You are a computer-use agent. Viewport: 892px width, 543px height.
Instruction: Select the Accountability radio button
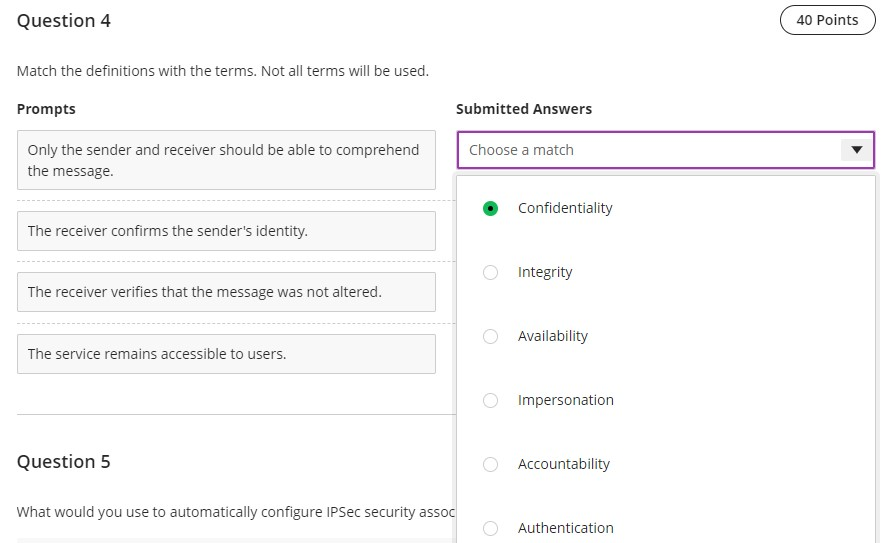[490, 464]
